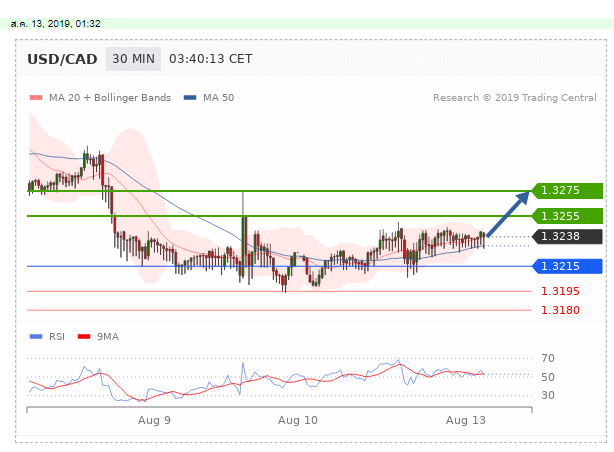Click the RSI legend label
This screenshot has width=614, height=452.
coord(57,336)
